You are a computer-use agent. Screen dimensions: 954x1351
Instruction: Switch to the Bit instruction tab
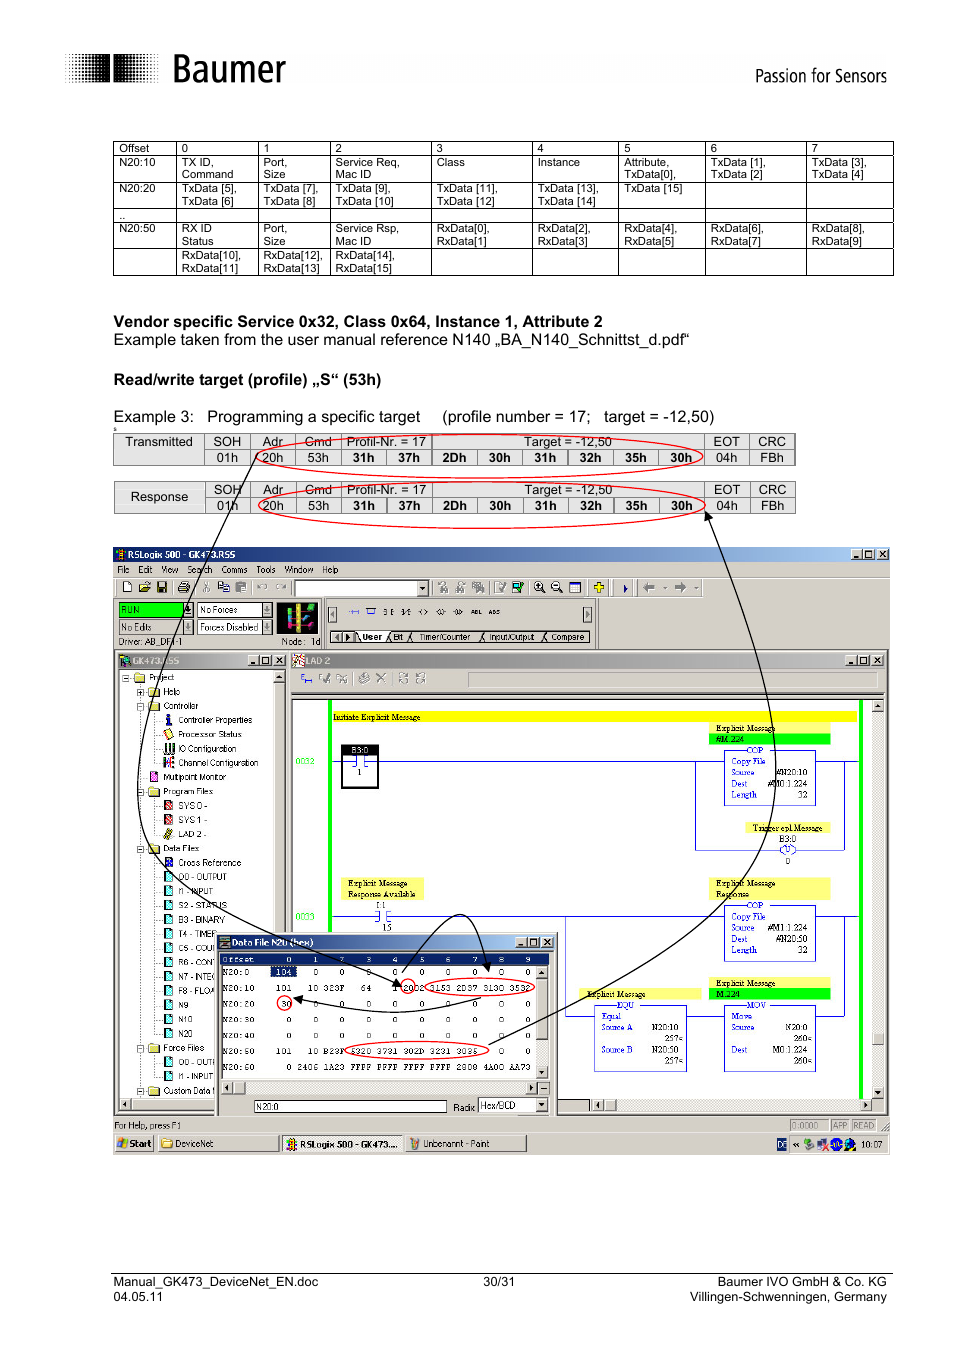[x=398, y=637]
